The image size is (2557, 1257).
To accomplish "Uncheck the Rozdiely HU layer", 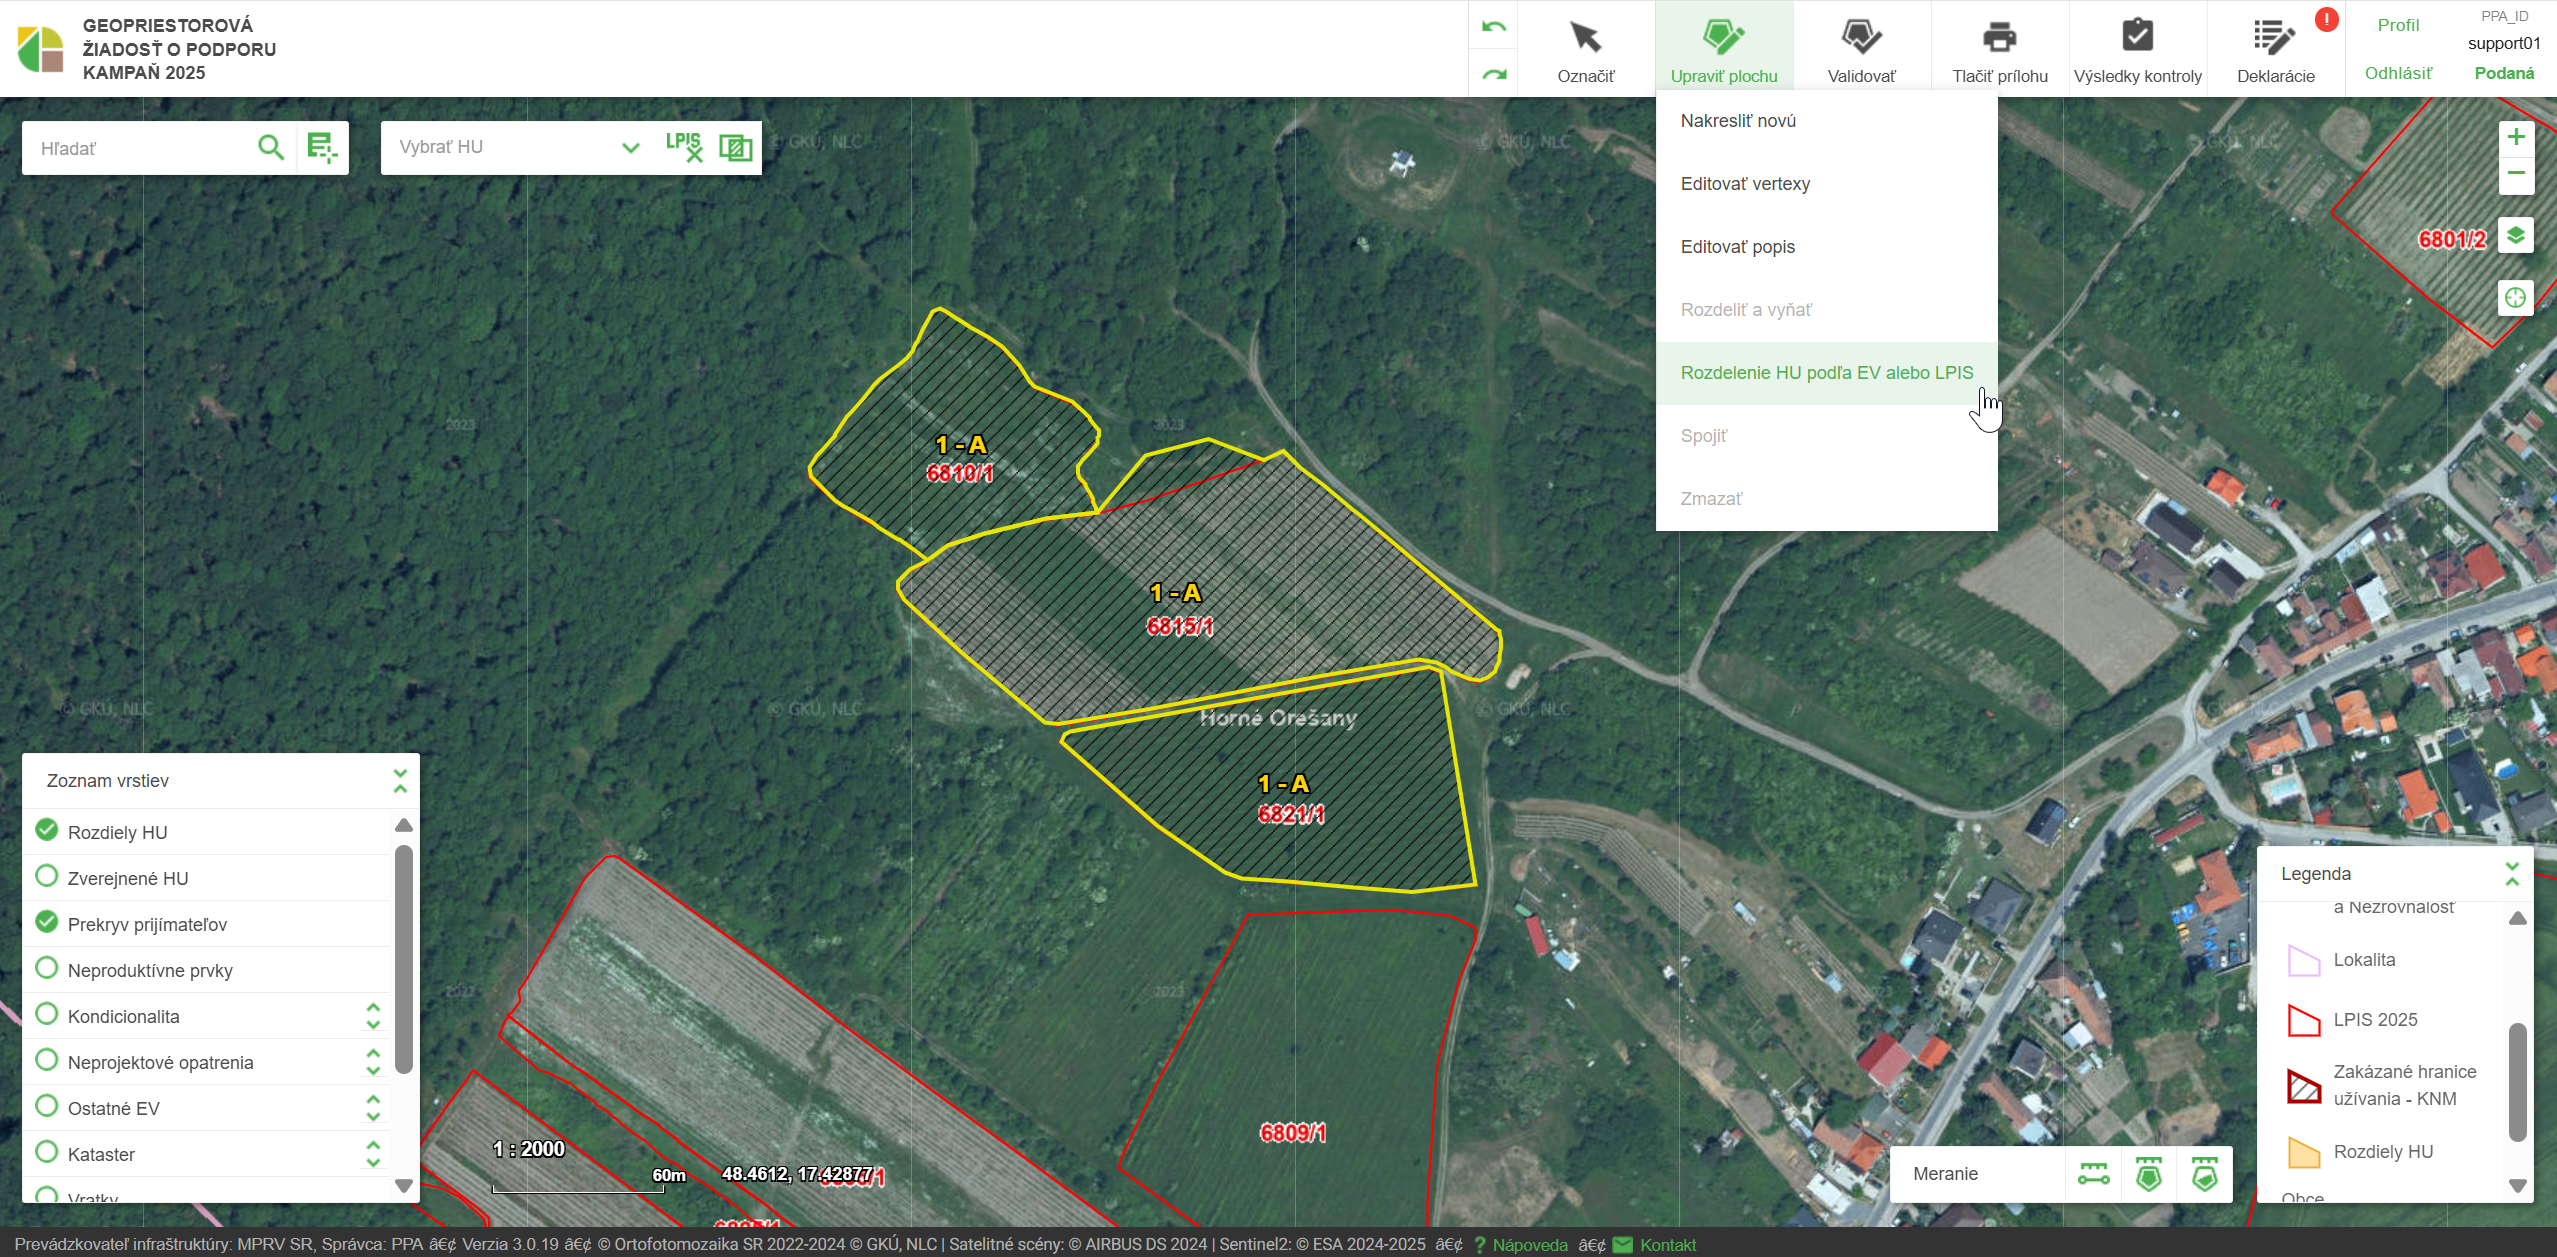I will coord(46,830).
